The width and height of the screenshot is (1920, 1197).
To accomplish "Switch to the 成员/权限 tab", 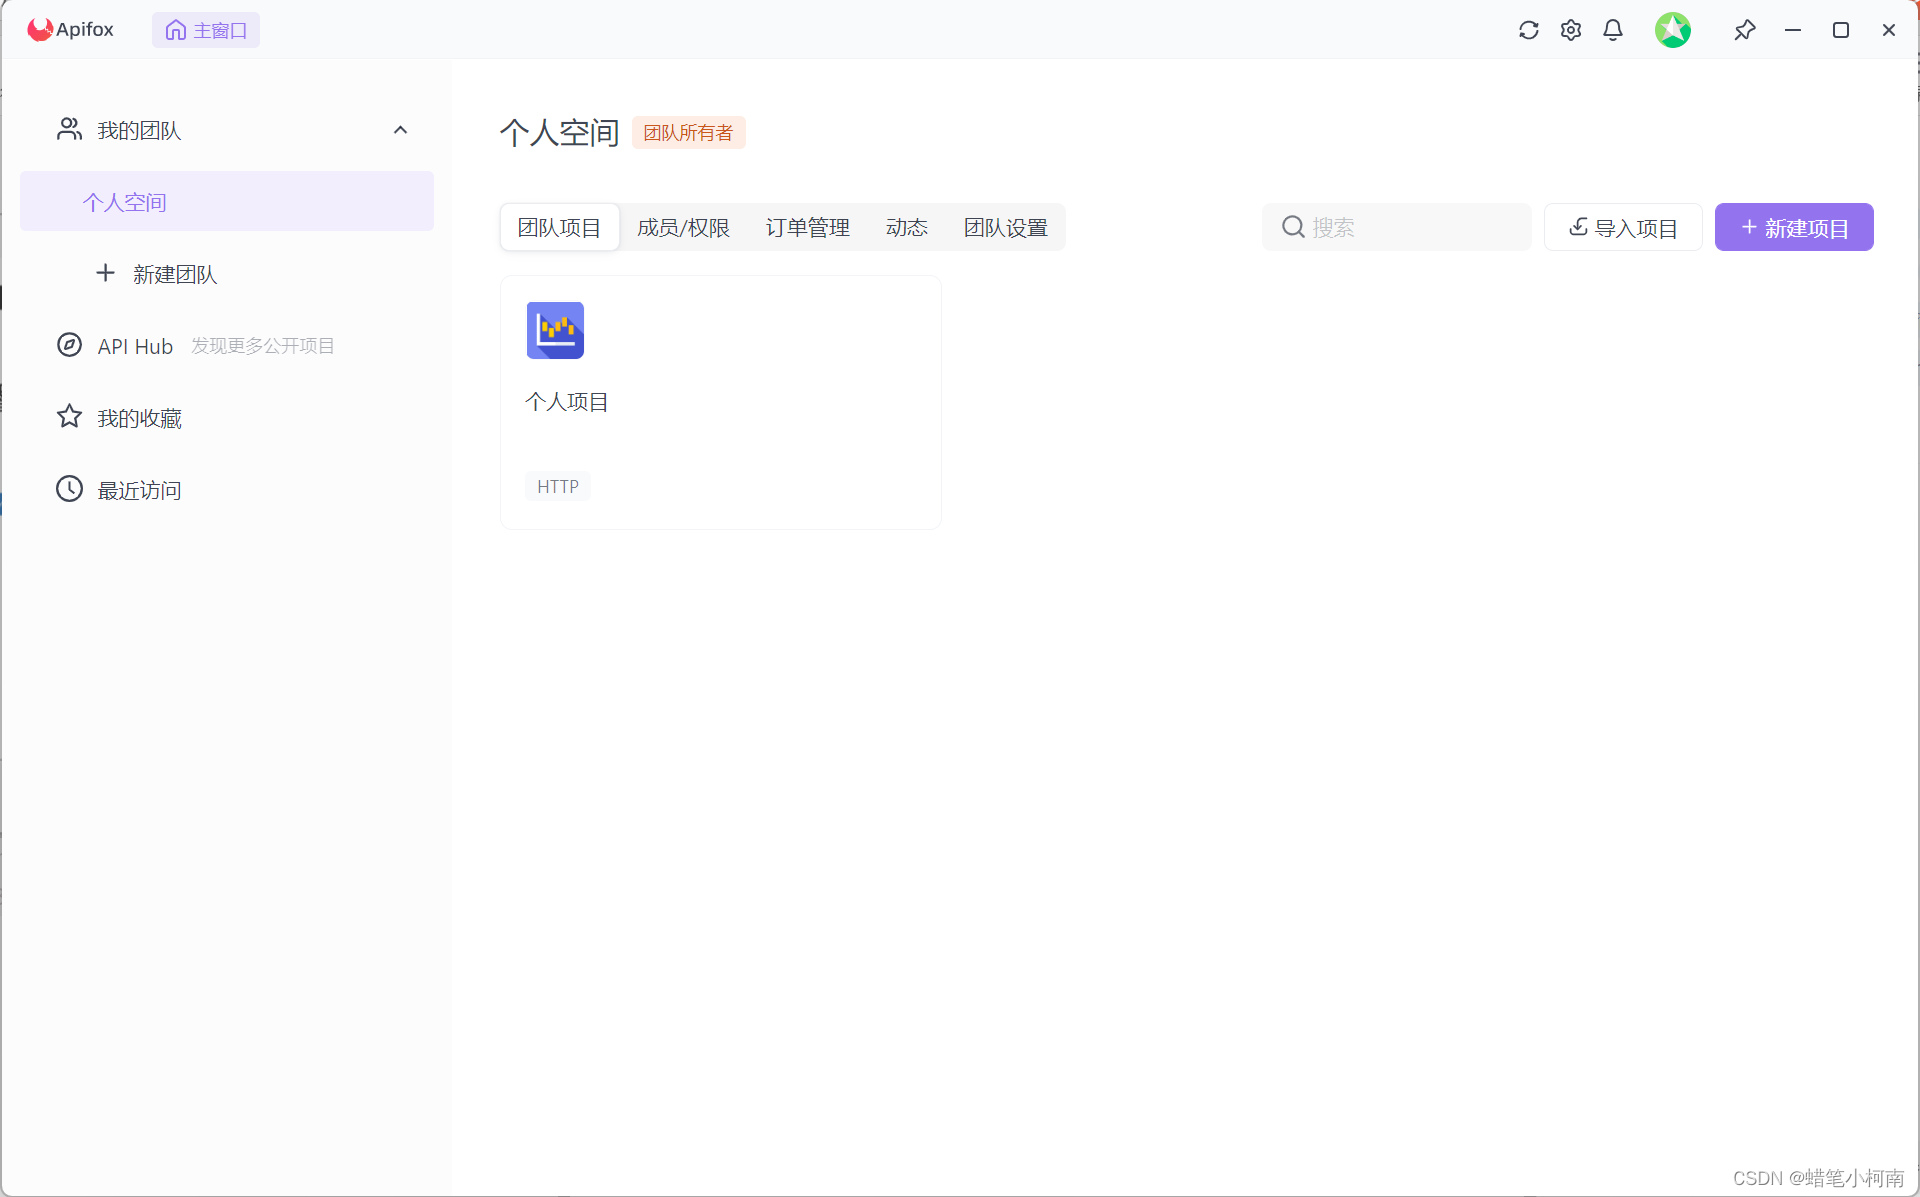I will pyautogui.click(x=683, y=227).
